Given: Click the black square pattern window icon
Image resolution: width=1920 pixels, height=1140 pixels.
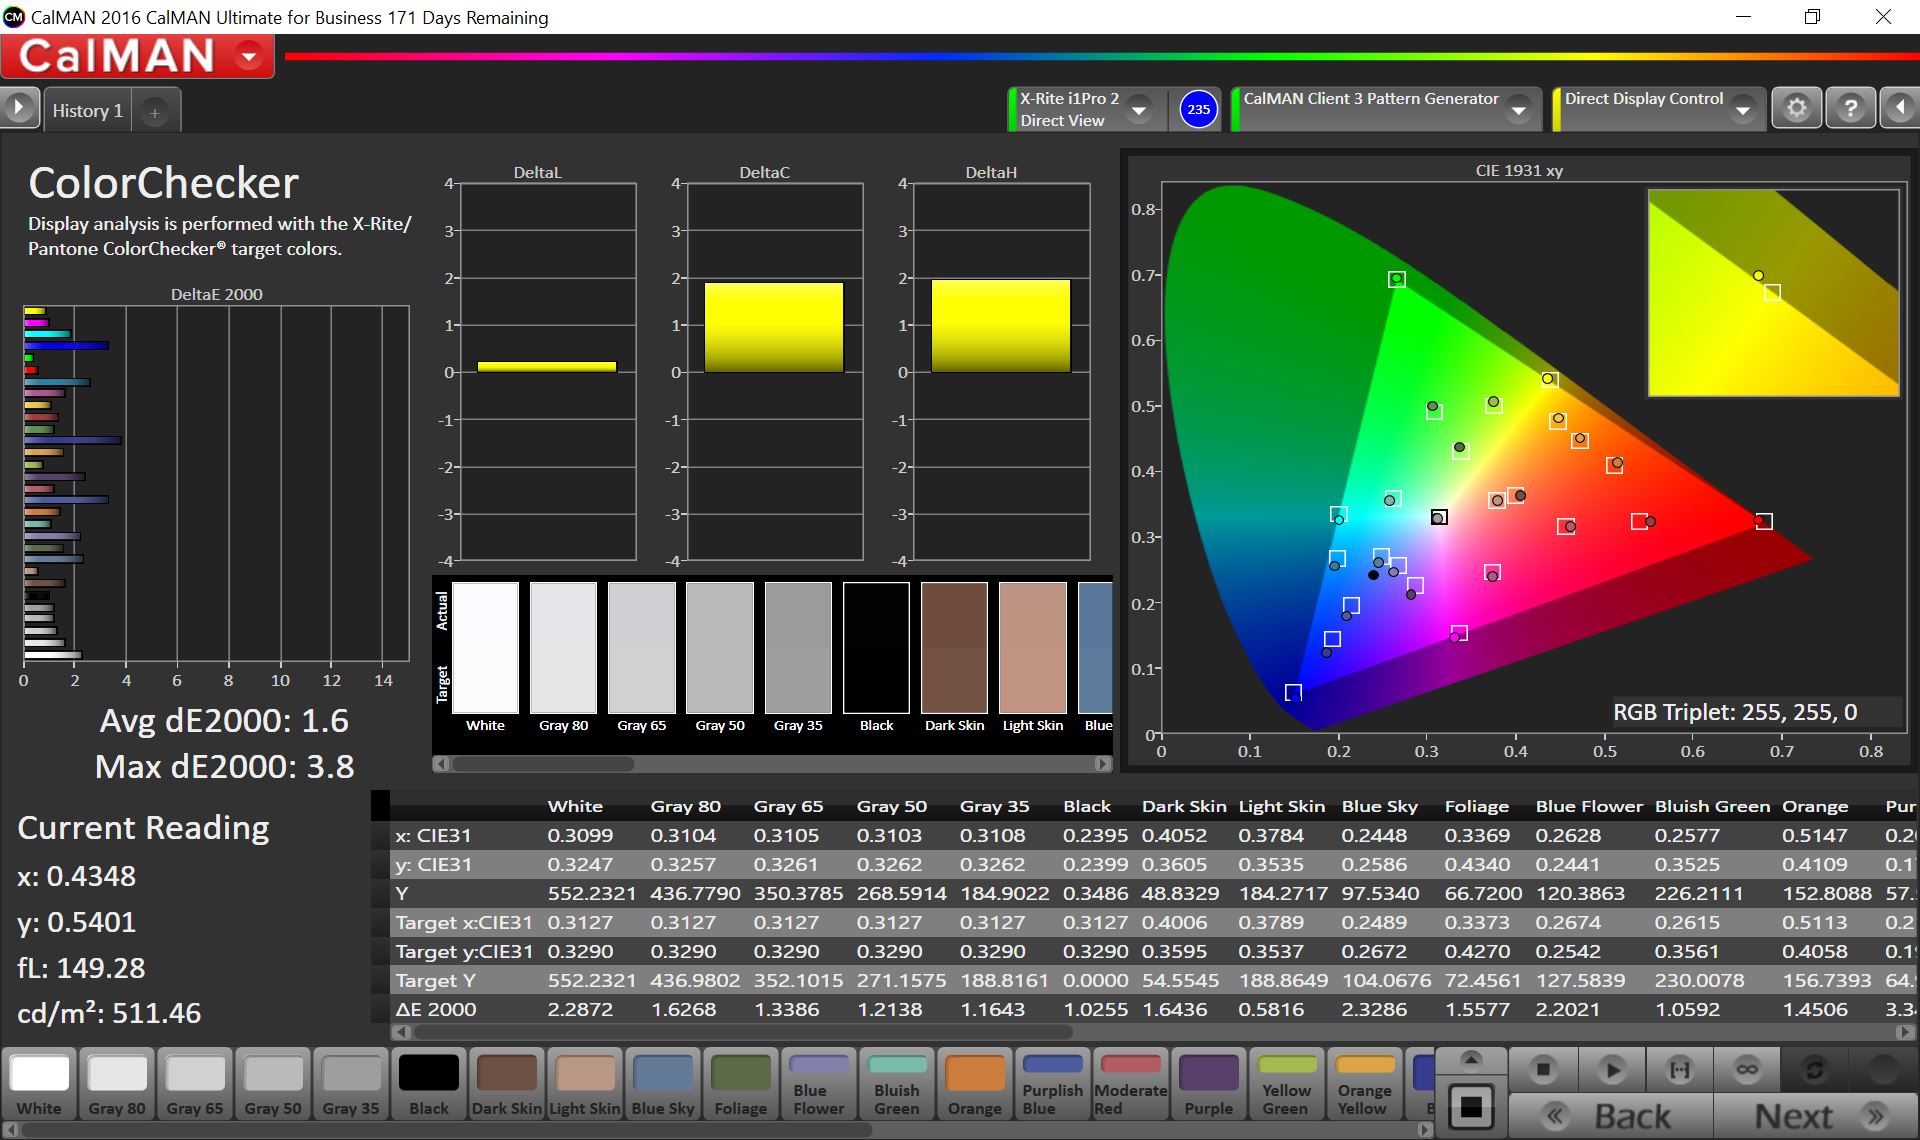Looking at the screenshot, I should [1471, 1107].
